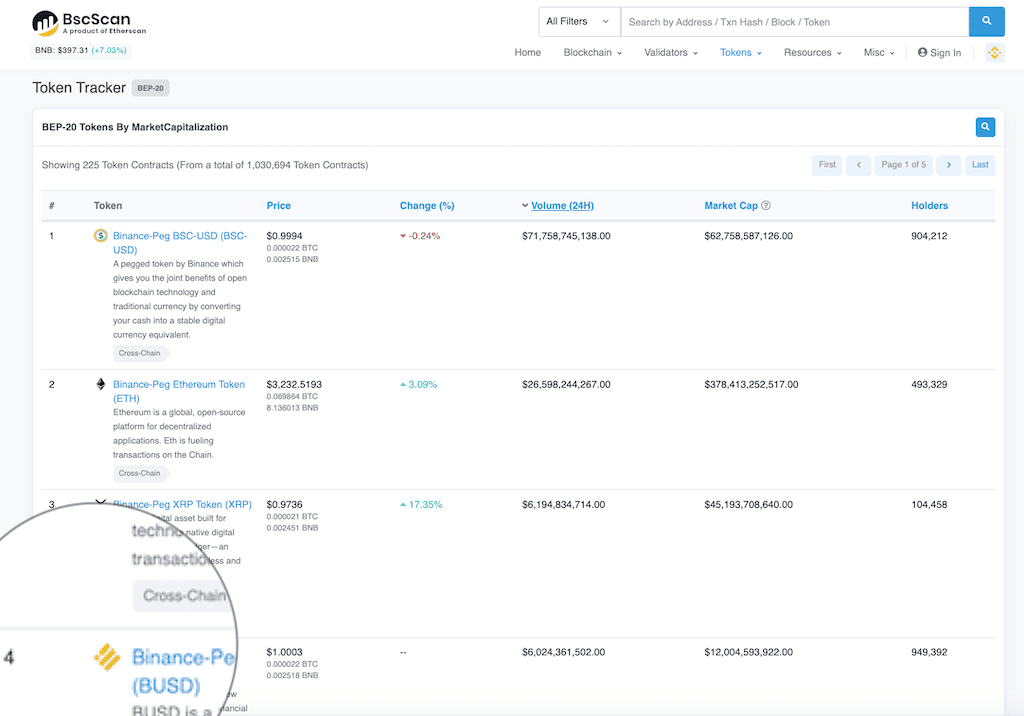The height and width of the screenshot is (716, 1024).
Task: Sort by Market Cap column header
Action: click(731, 205)
